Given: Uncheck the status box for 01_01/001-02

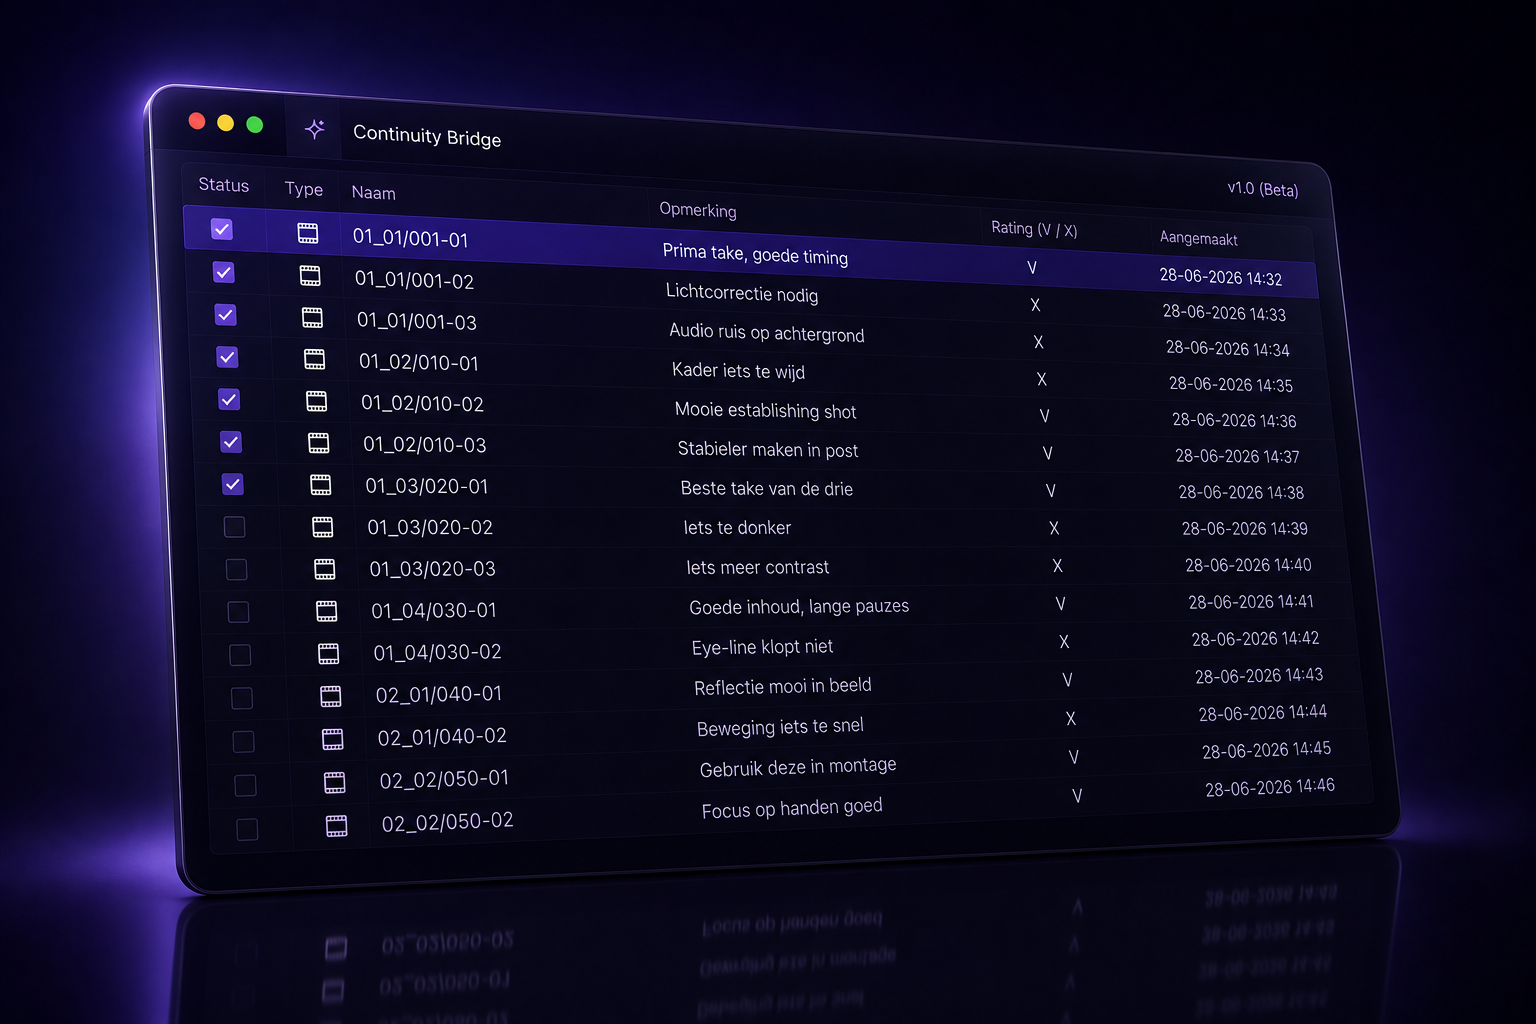Looking at the screenshot, I should (x=224, y=272).
